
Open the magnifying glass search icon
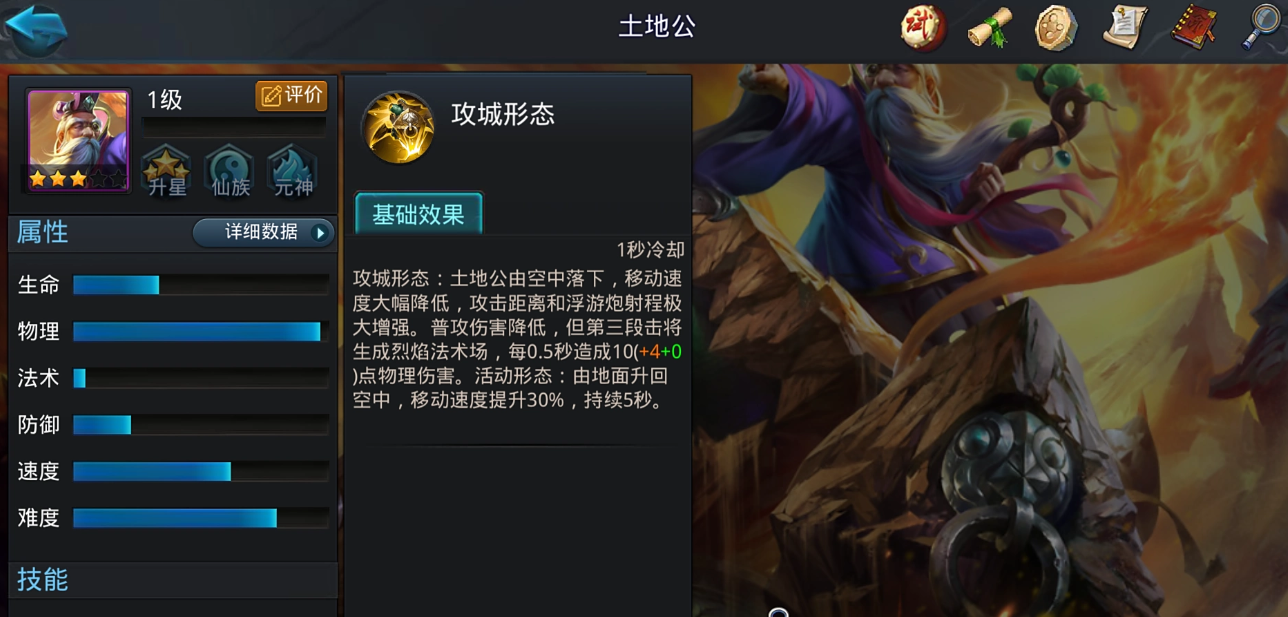pyautogui.click(x=1261, y=27)
